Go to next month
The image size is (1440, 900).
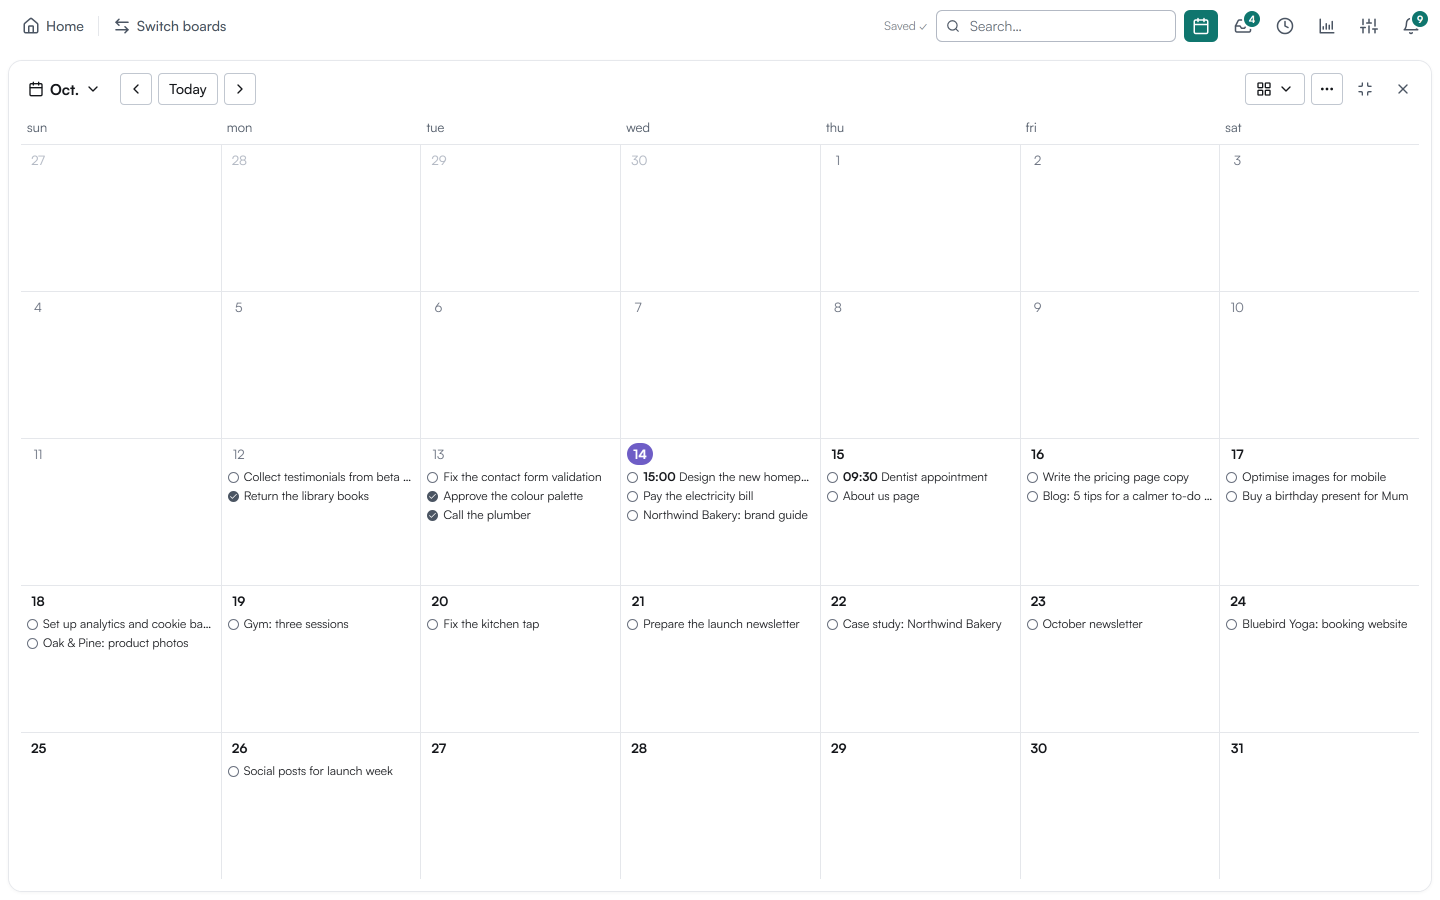(240, 89)
